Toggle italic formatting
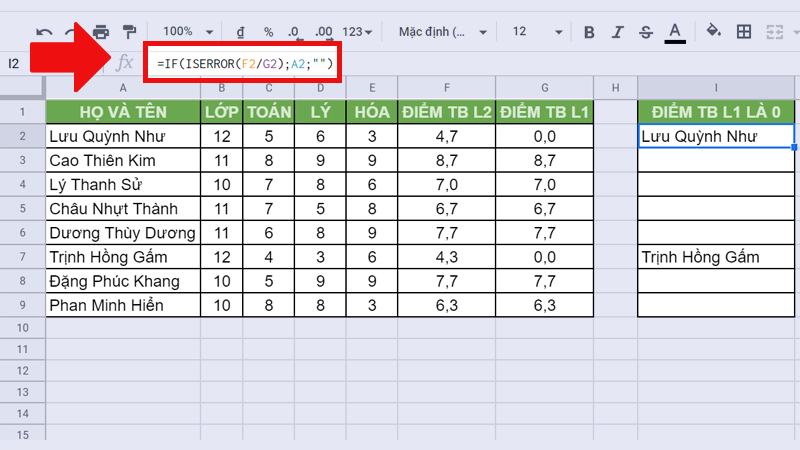The image size is (800, 450). click(617, 31)
